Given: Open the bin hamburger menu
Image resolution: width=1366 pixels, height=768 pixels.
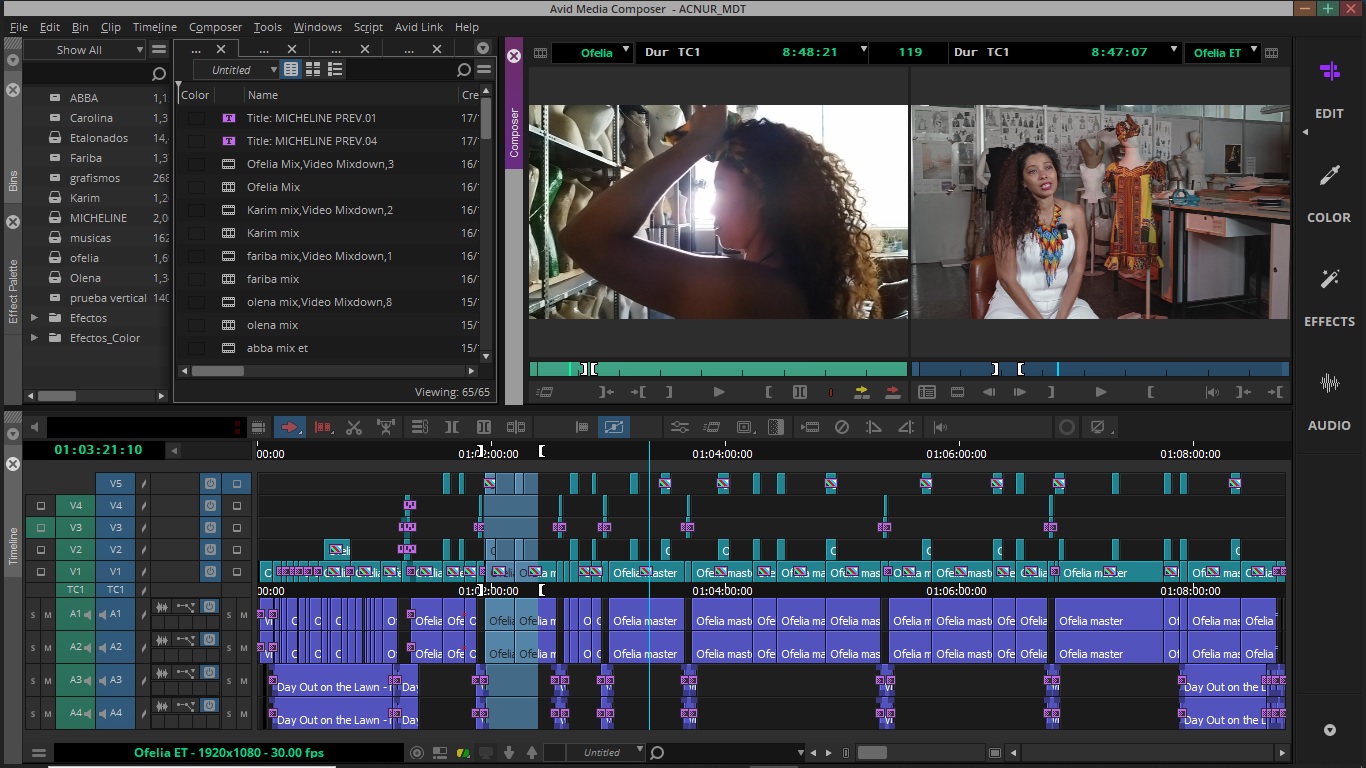Looking at the screenshot, I should tap(483, 70).
